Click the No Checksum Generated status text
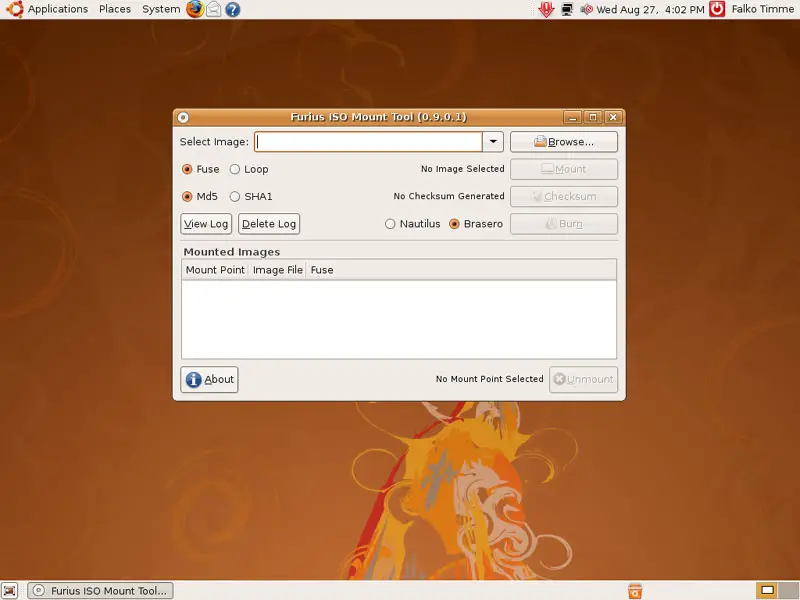The image size is (800, 600). point(449,196)
